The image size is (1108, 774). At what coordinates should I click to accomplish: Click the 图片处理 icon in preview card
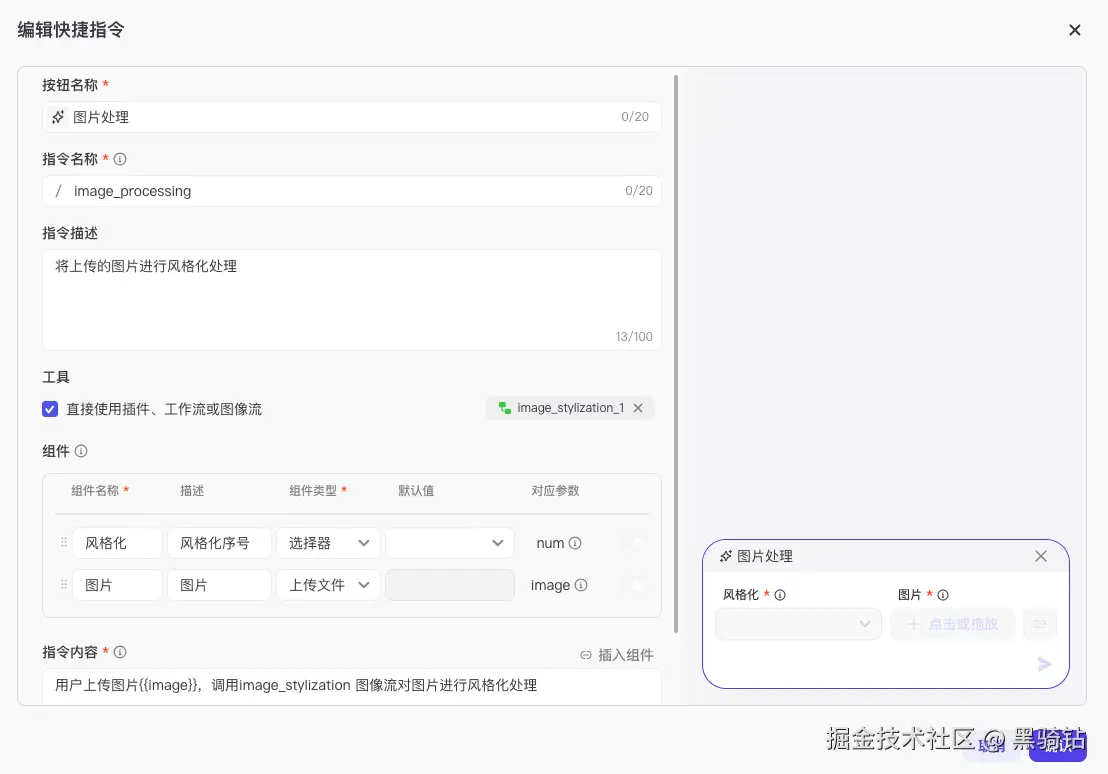click(726, 556)
